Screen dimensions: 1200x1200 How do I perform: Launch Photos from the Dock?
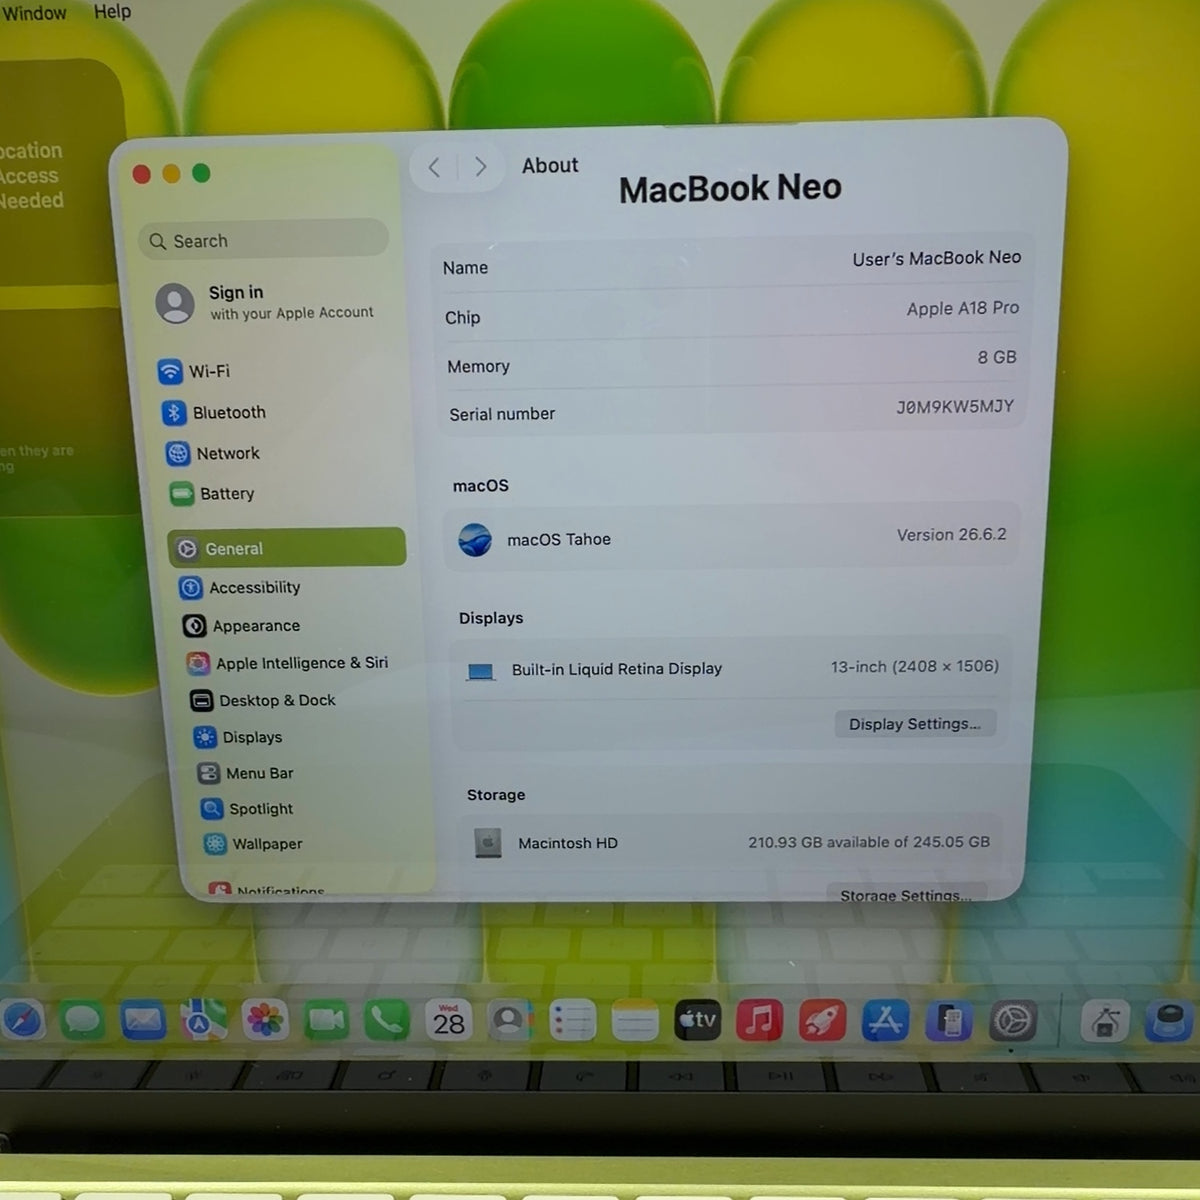point(266,1020)
